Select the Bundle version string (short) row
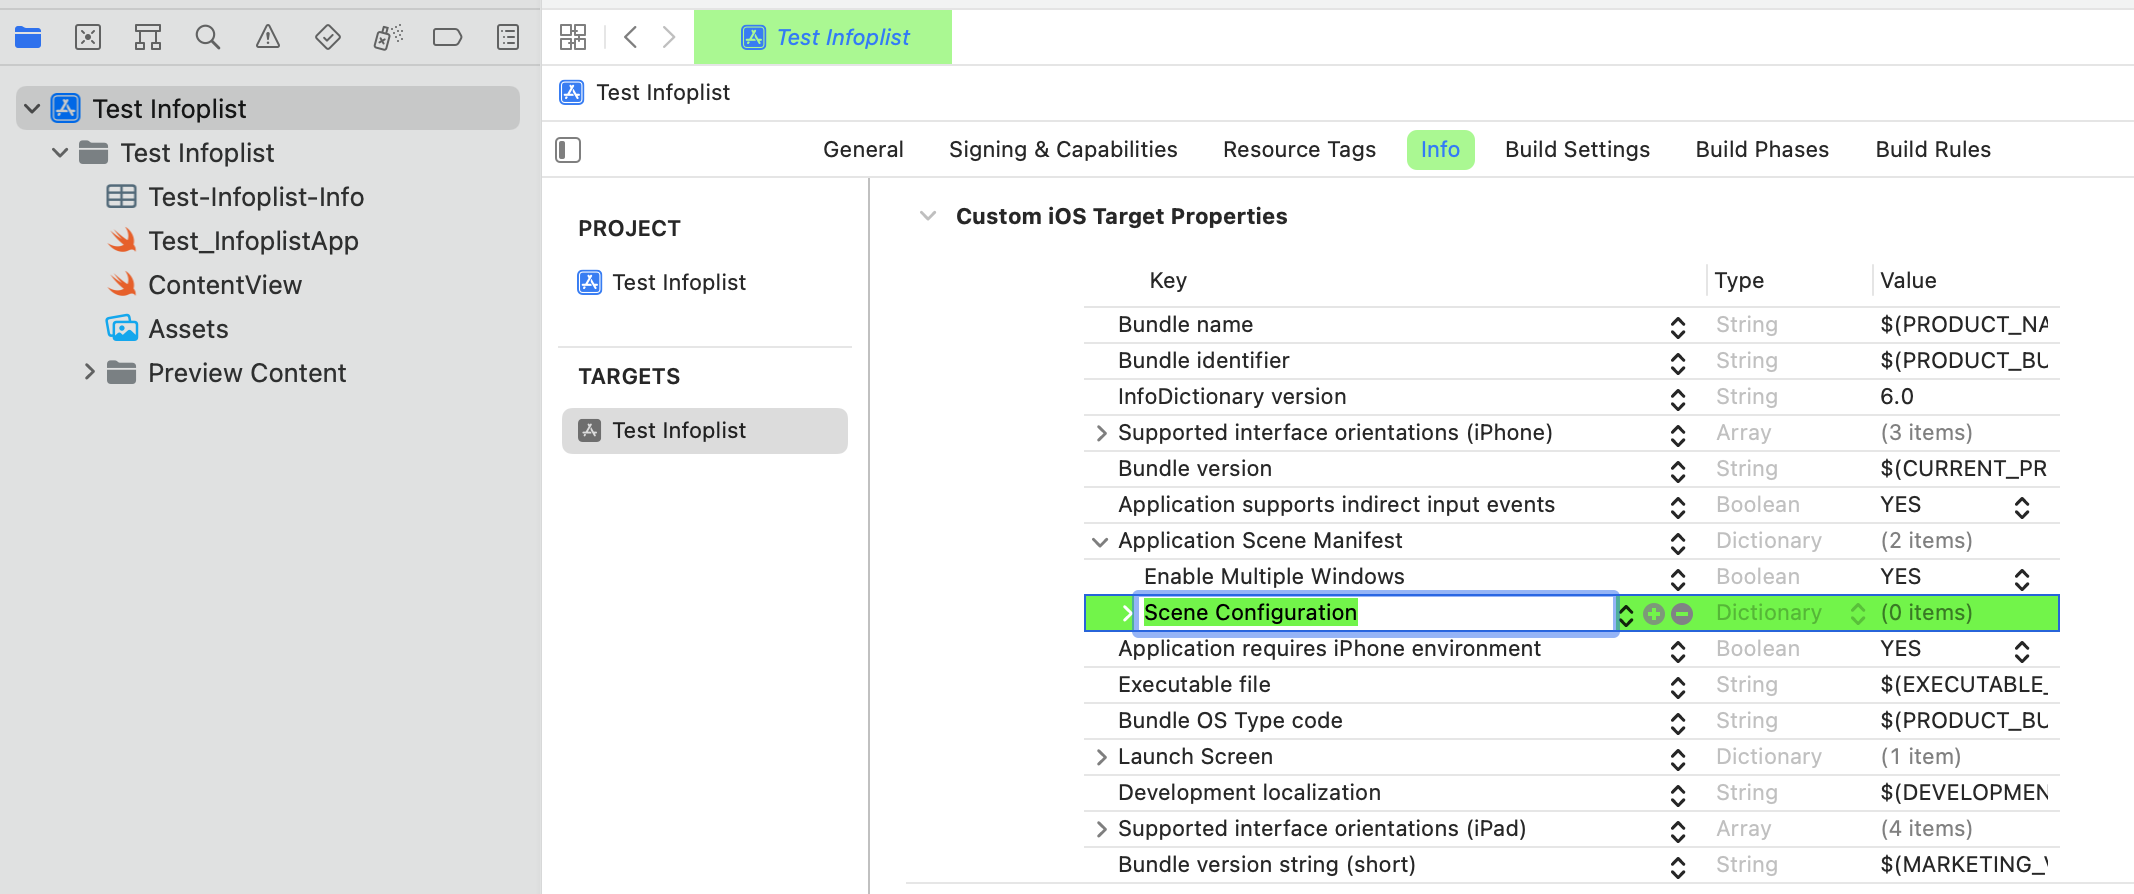Image resolution: width=2134 pixels, height=894 pixels. (1571, 865)
